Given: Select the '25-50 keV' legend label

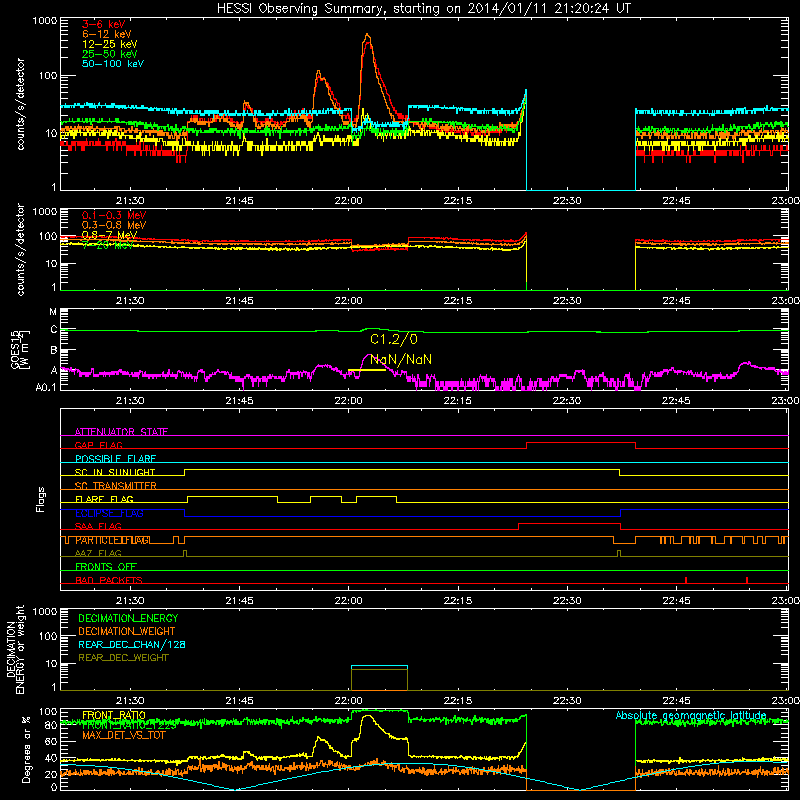Looking at the screenshot, I should pos(110,54).
